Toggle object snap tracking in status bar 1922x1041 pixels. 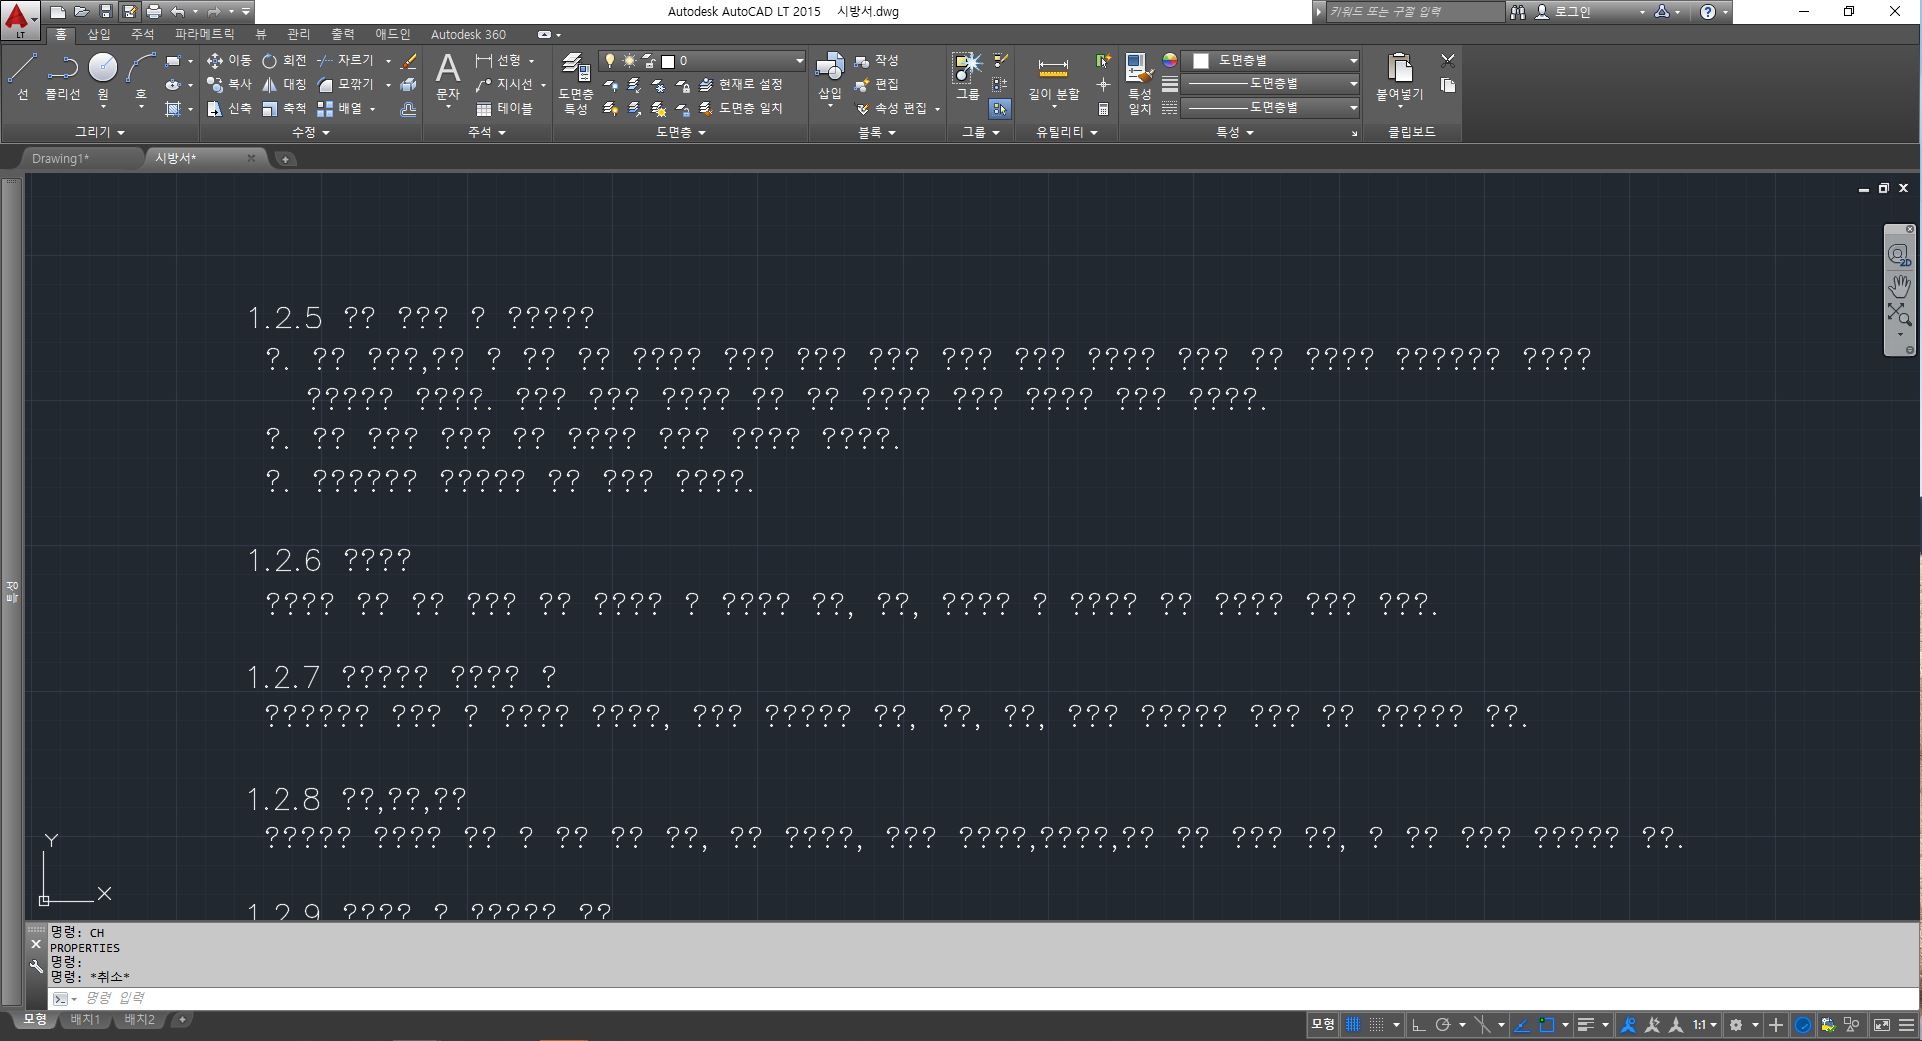(x=1522, y=1024)
